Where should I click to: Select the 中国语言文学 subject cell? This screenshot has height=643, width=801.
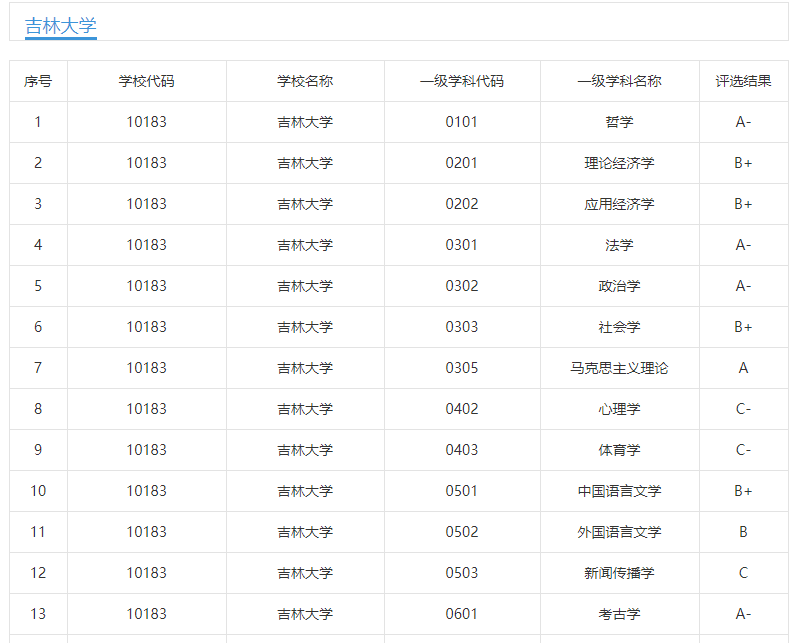(620, 491)
